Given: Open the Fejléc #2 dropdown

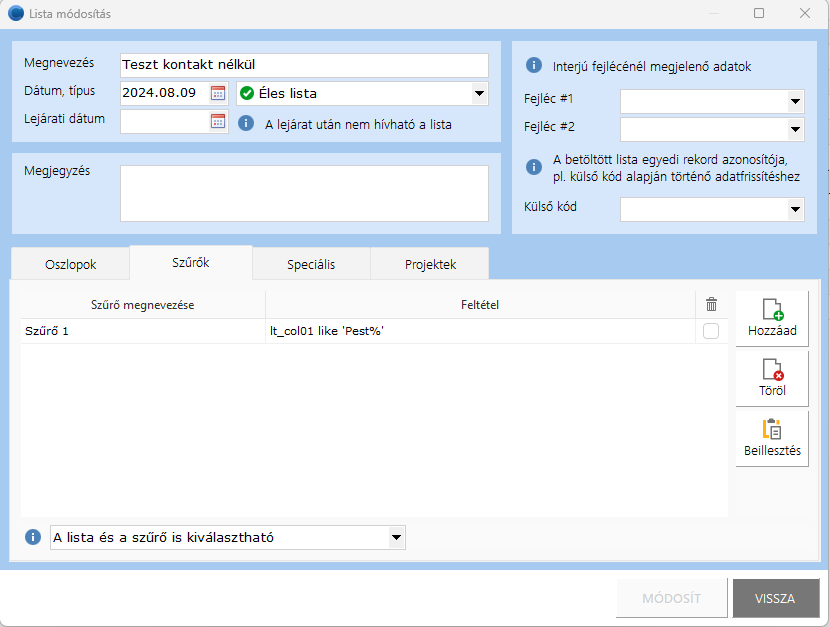Looking at the screenshot, I should click(795, 129).
